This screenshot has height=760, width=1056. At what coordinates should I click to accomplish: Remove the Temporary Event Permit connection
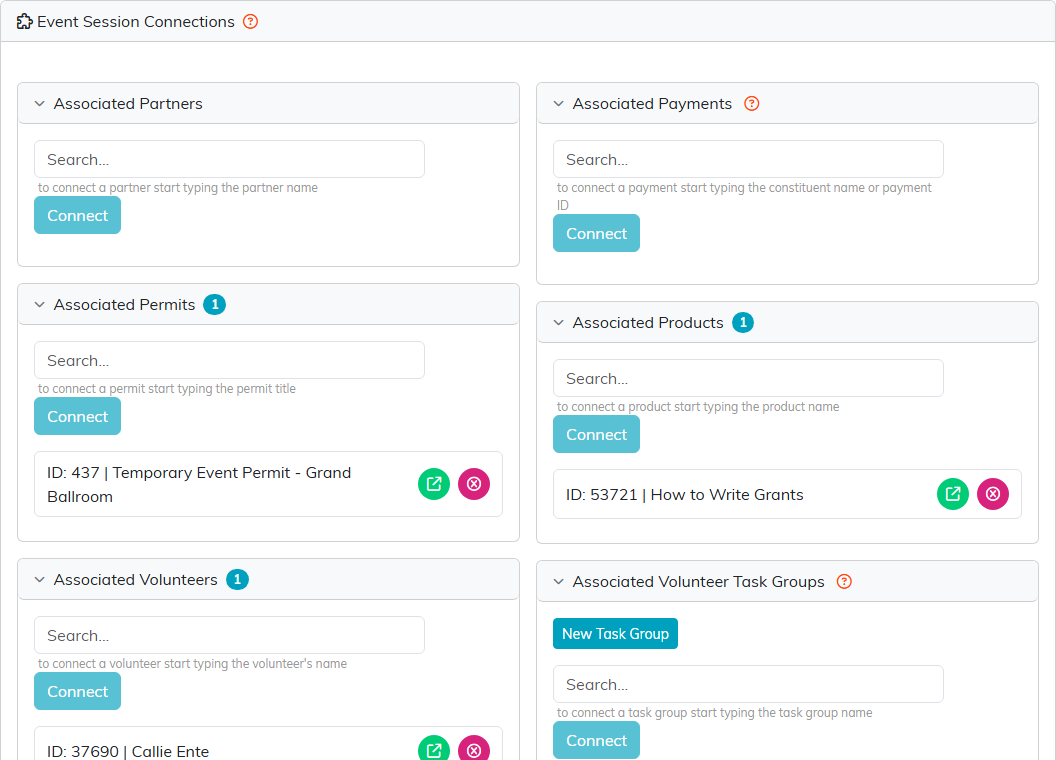tap(474, 484)
